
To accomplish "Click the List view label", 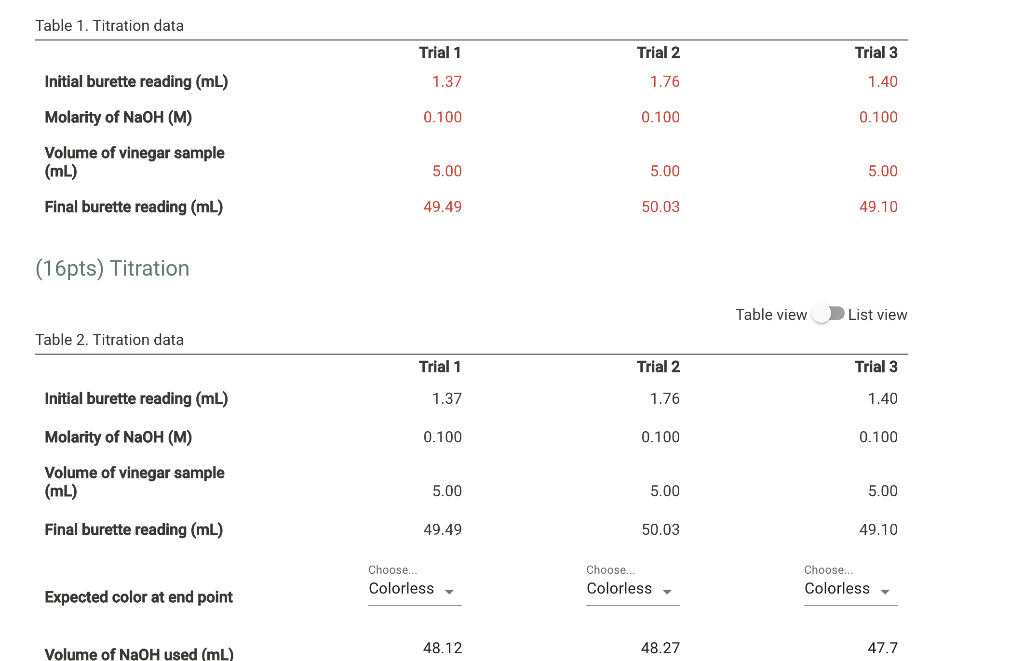I will pos(878,314).
